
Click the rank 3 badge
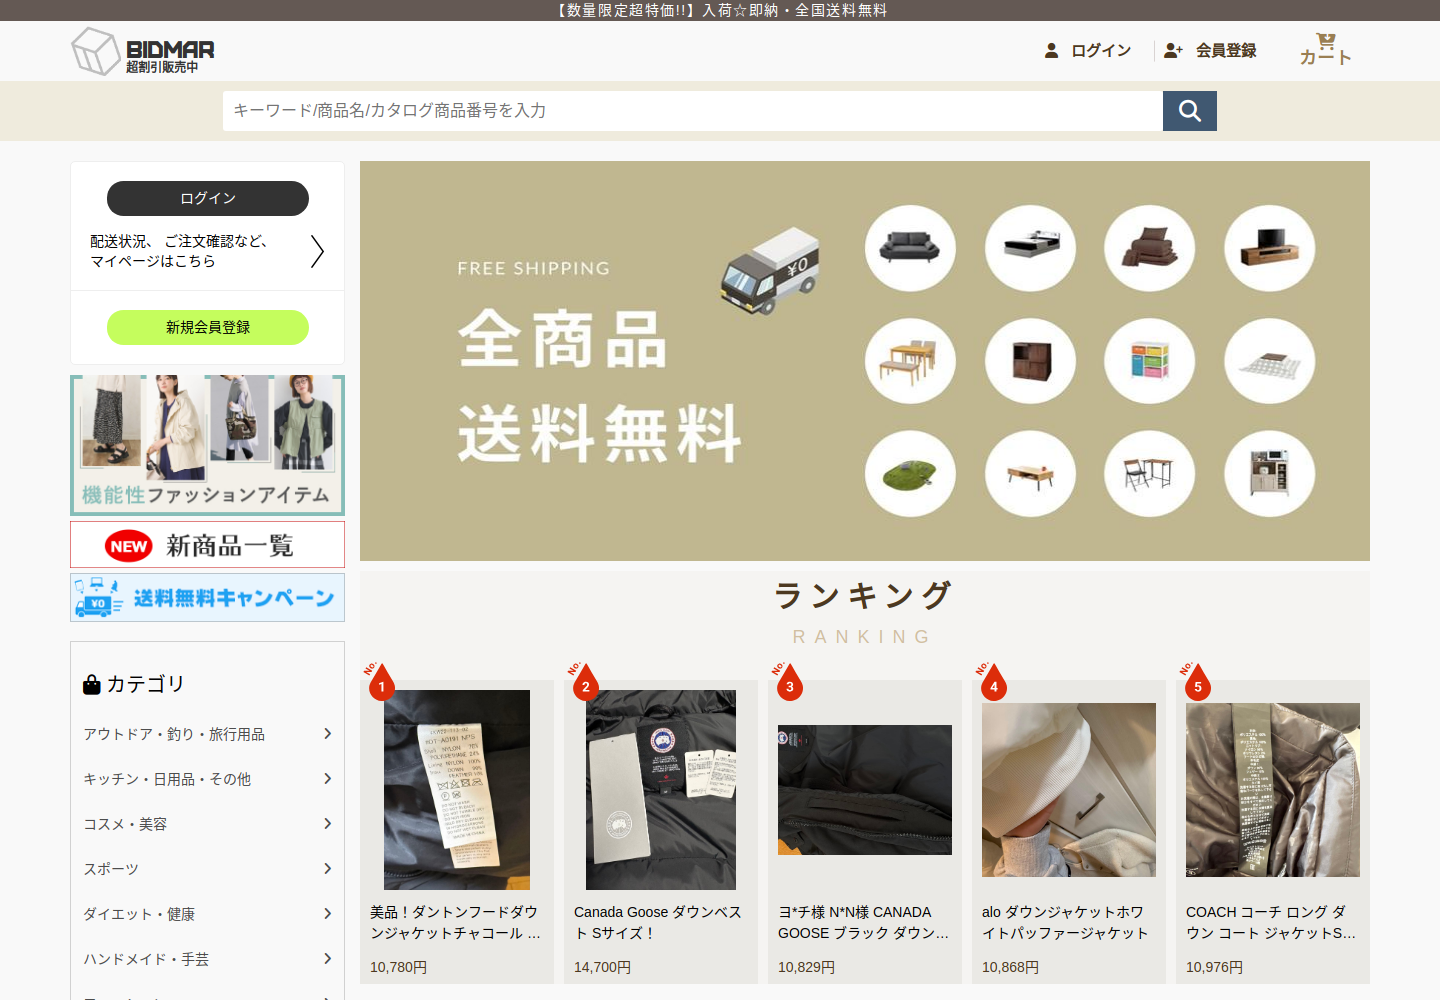pos(788,682)
